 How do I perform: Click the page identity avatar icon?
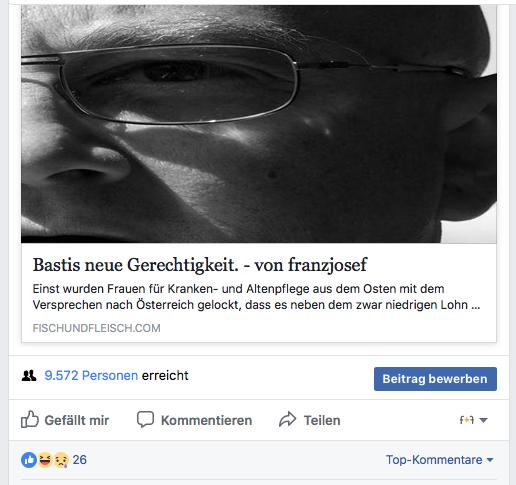pyautogui.click(x=467, y=420)
